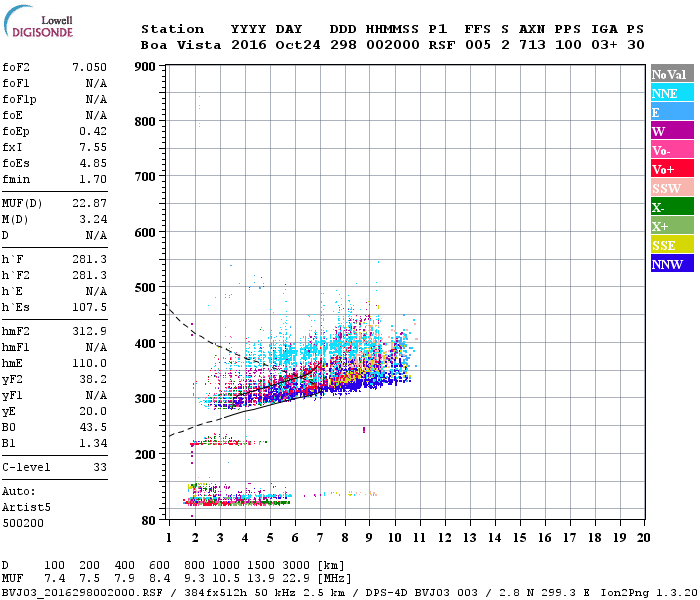Click the M(D) value 3.24
This screenshot has height=600, width=700.
[x=93, y=220]
